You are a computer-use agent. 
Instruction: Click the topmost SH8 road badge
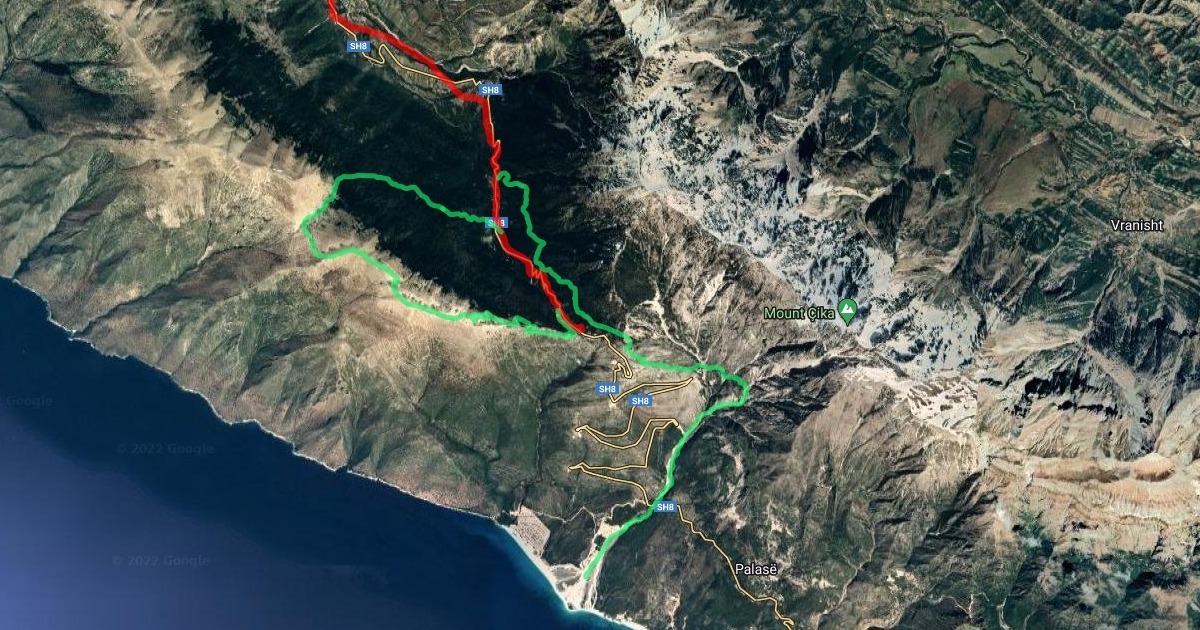(358, 46)
